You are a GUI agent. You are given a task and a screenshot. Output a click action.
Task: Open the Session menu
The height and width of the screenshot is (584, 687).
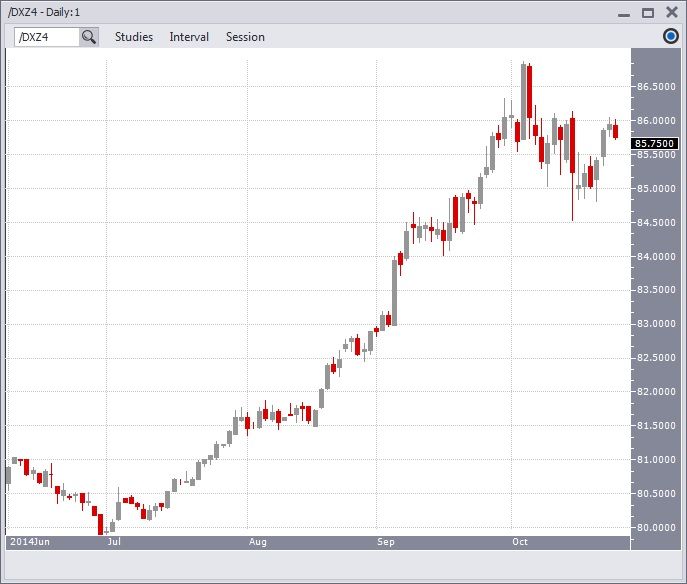[245, 37]
